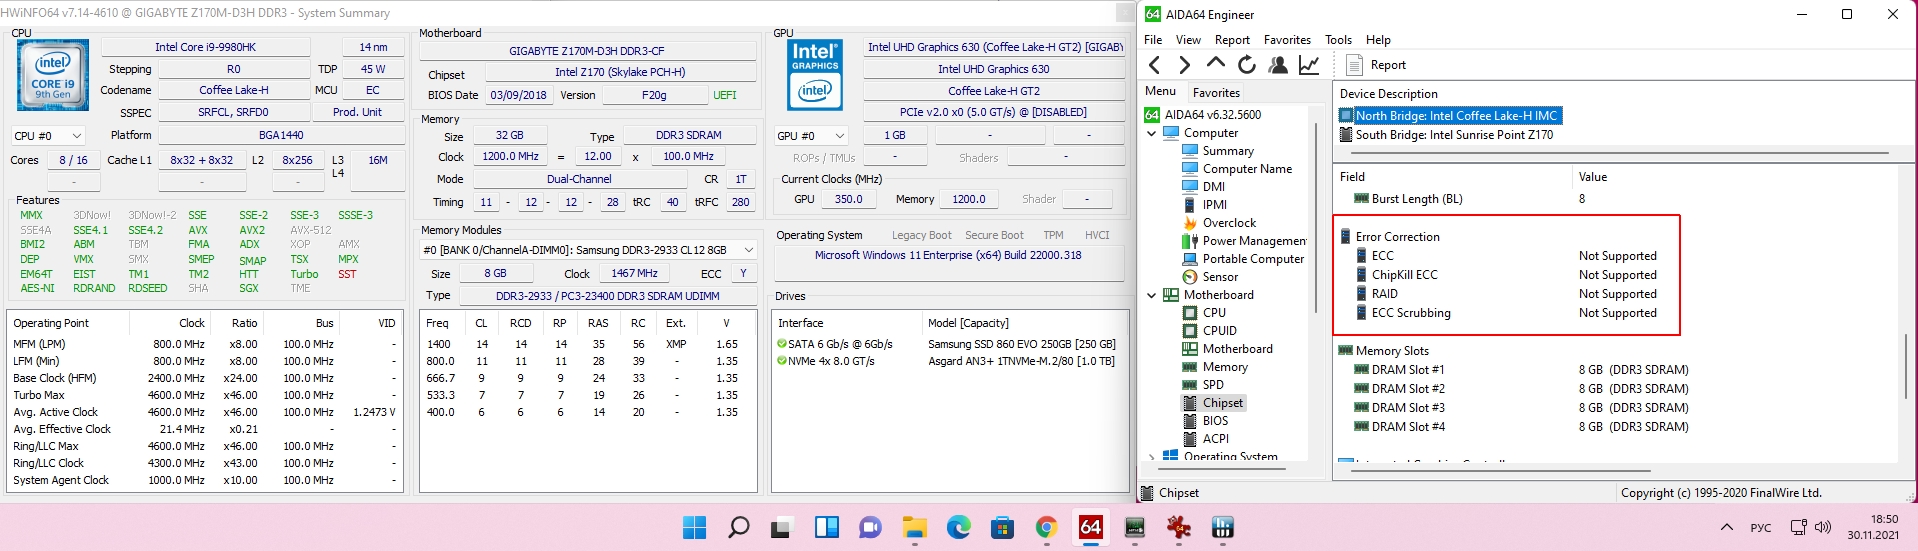
Task: Open the Sensor page
Action: [1210, 277]
